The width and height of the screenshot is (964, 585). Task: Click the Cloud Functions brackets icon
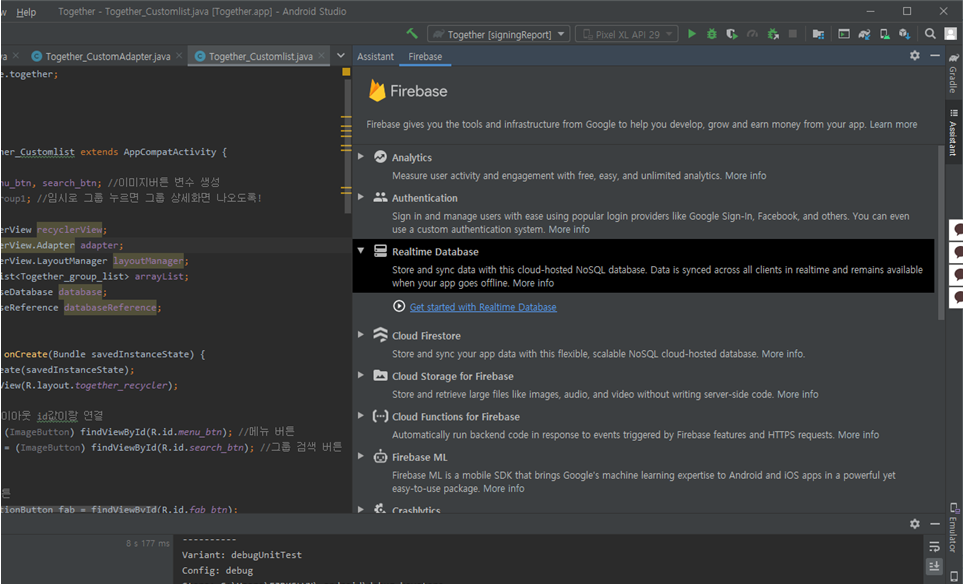point(381,416)
